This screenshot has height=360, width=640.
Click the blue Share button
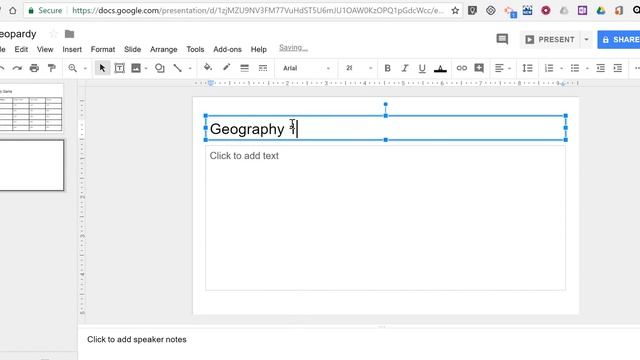[x=619, y=40]
